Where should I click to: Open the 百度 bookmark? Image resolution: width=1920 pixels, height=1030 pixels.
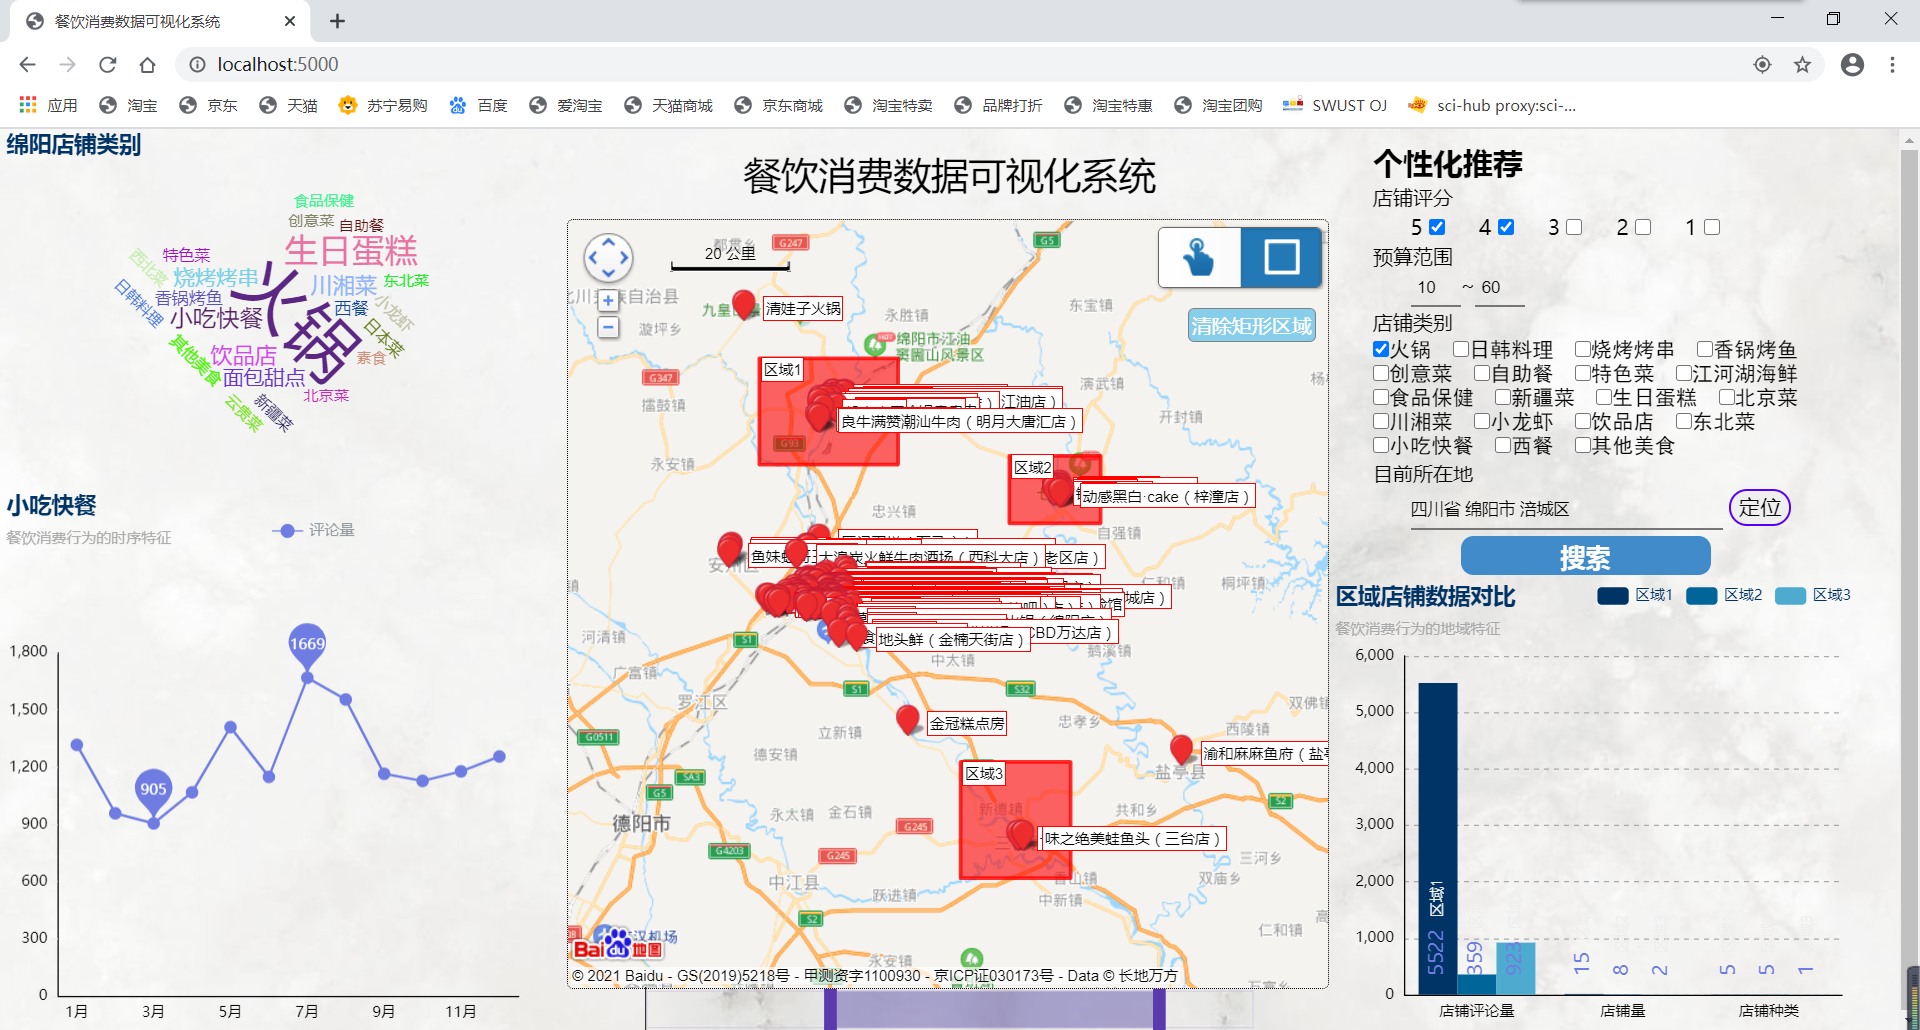[478, 105]
